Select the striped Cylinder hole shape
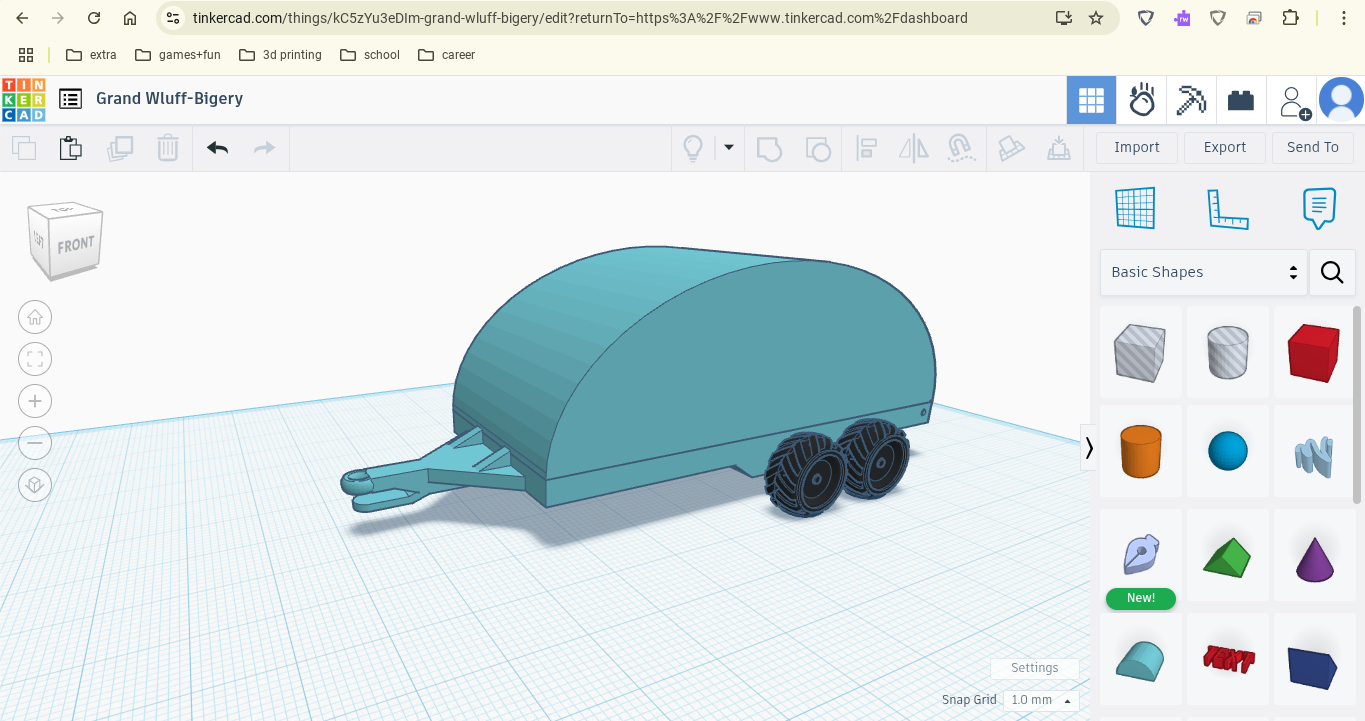This screenshot has height=721, width=1365. (x=1228, y=352)
